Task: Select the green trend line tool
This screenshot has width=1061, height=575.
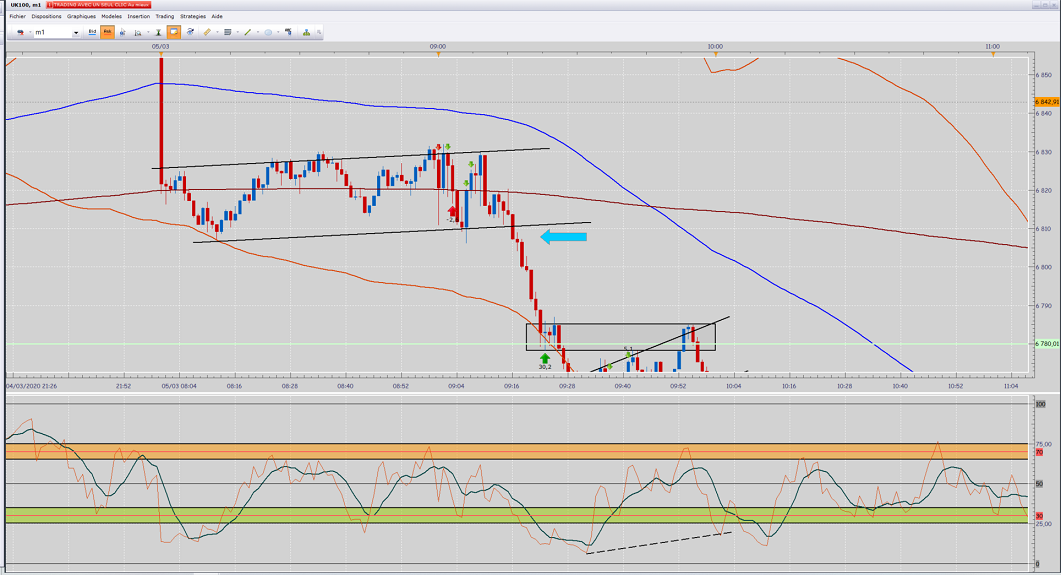Action: [x=248, y=32]
